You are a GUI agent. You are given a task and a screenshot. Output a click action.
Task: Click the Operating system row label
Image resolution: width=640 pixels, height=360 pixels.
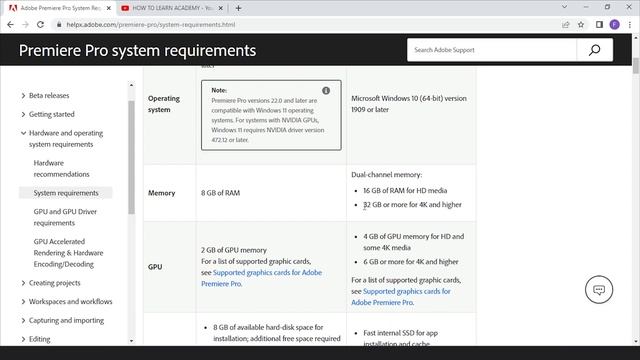coord(164,104)
